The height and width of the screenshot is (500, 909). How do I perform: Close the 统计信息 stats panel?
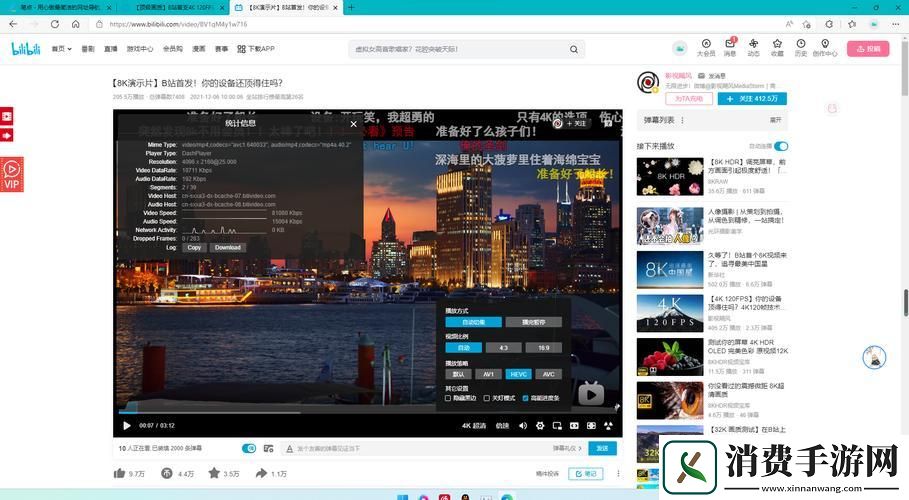tap(353, 124)
